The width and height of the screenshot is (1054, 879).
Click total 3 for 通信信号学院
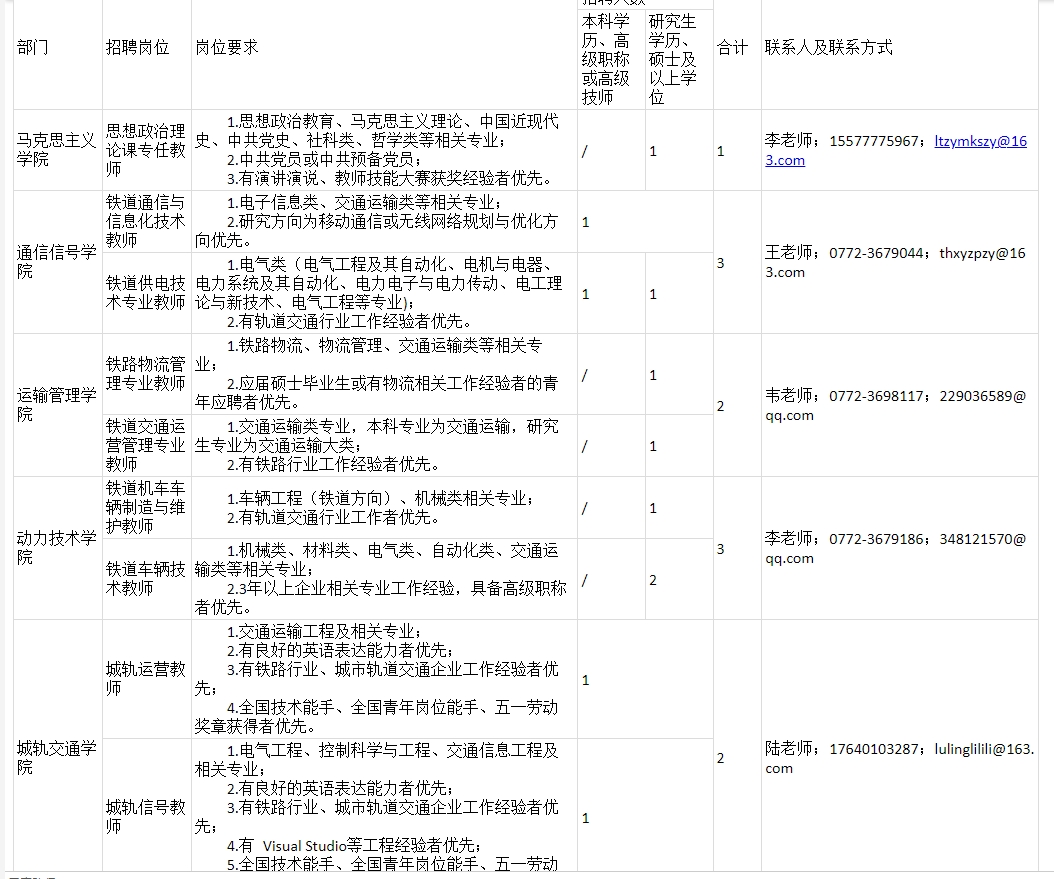737,262
